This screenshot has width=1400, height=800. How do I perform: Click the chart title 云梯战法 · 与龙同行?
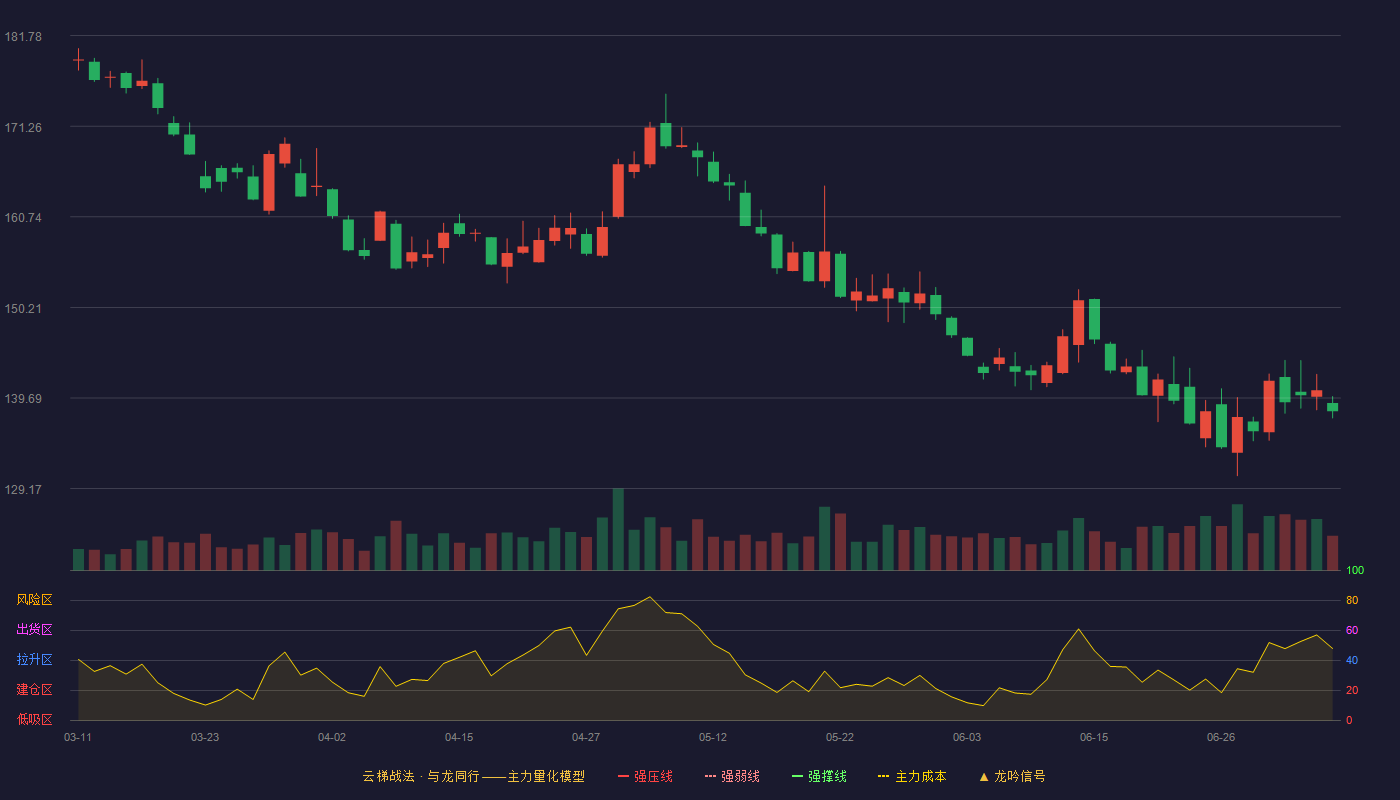(x=421, y=776)
